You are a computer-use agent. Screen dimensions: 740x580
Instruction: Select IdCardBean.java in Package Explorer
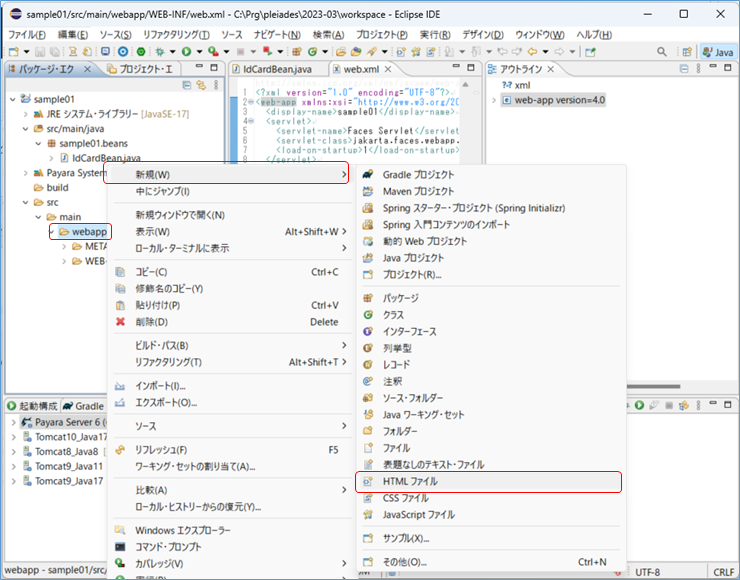[101, 158]
